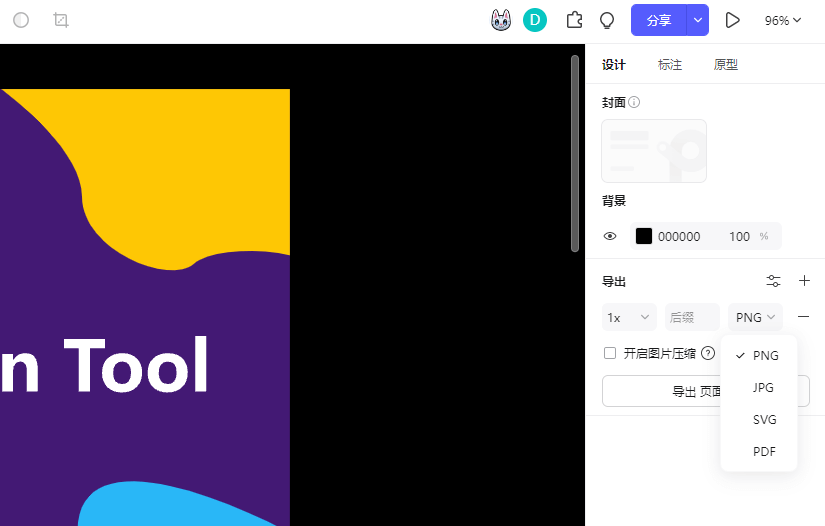Click the info icon next to 封面
Image resolution: width=825 pixels, height=526 pixels.
click(634, 102)
